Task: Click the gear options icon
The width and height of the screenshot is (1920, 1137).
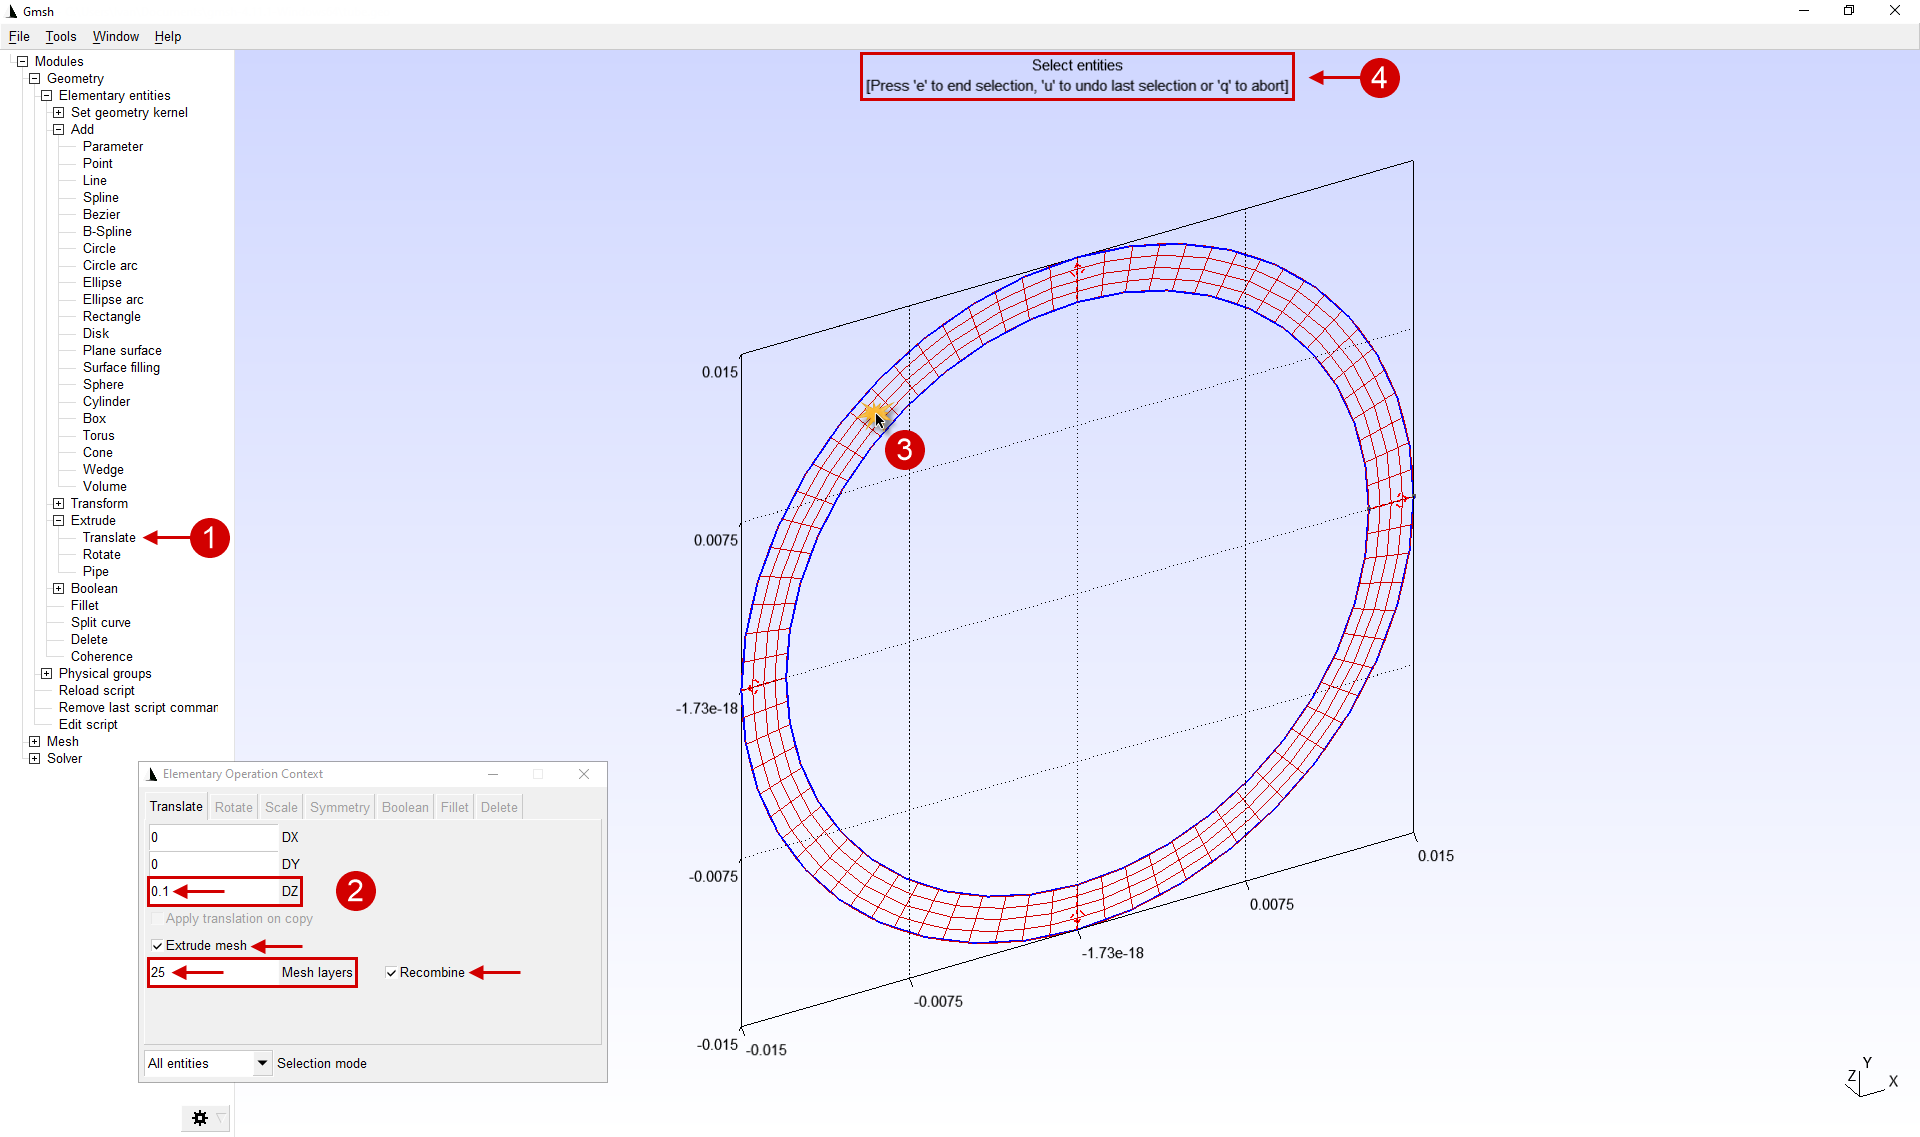Action: [199, 1118]
